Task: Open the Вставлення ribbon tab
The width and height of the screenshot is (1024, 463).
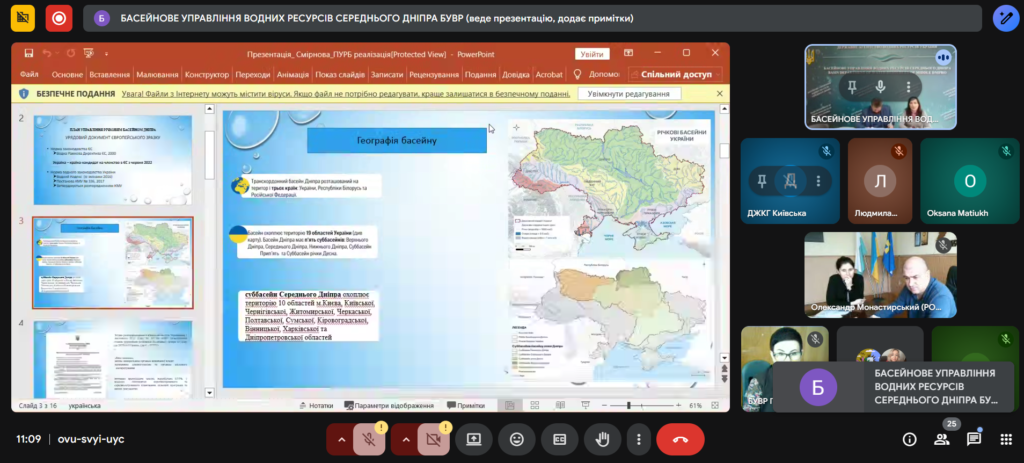Action: (109, 74)
